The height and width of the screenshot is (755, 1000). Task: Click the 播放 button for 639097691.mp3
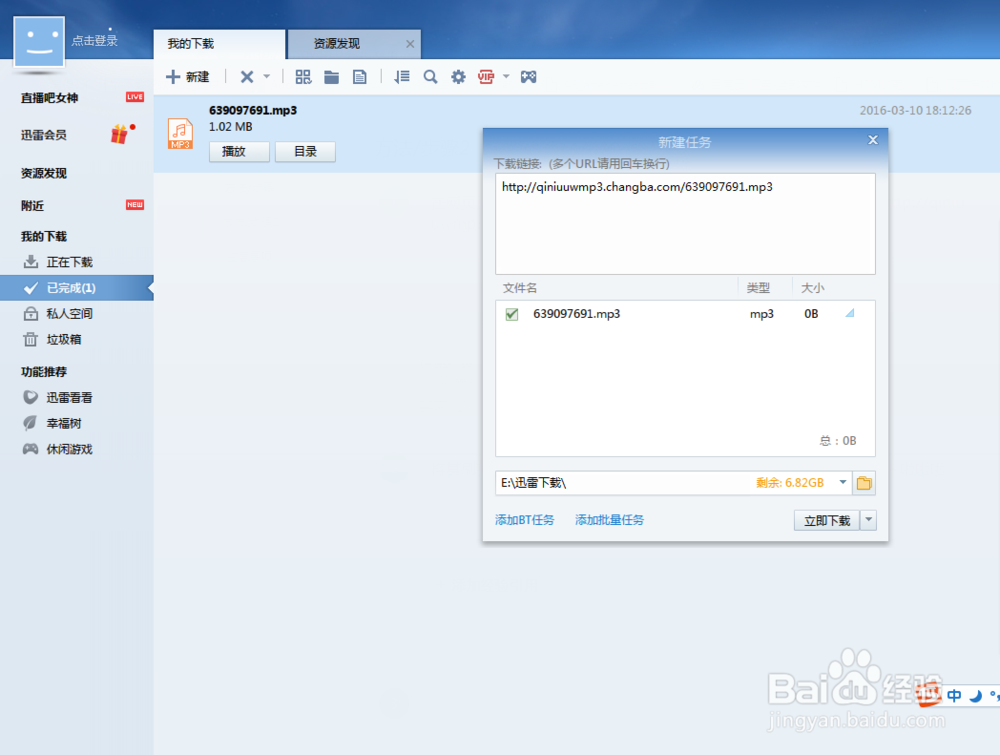tap(239, 152)
